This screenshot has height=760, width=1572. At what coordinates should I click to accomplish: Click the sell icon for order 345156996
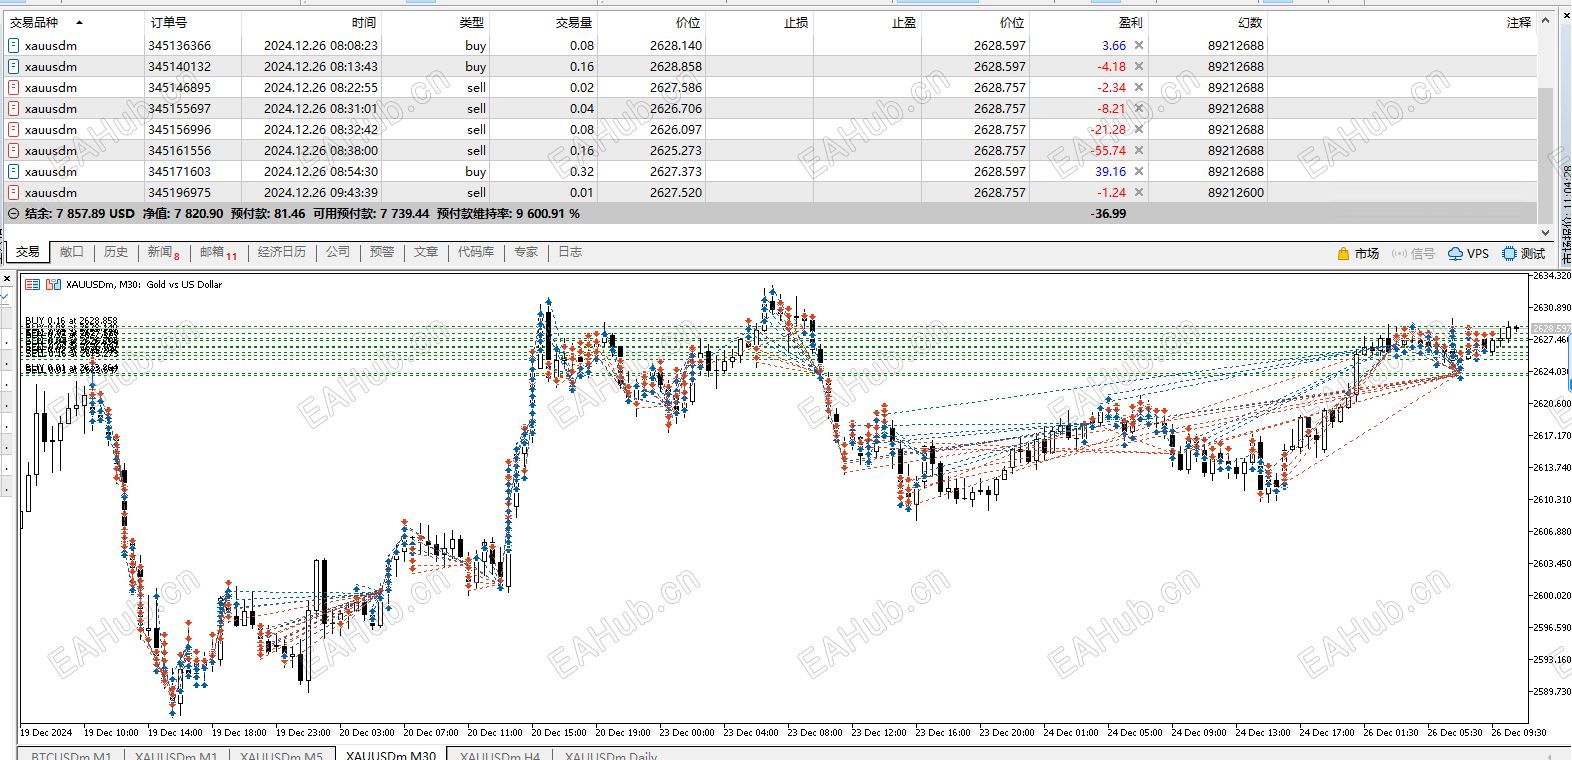tap(13, 129)
